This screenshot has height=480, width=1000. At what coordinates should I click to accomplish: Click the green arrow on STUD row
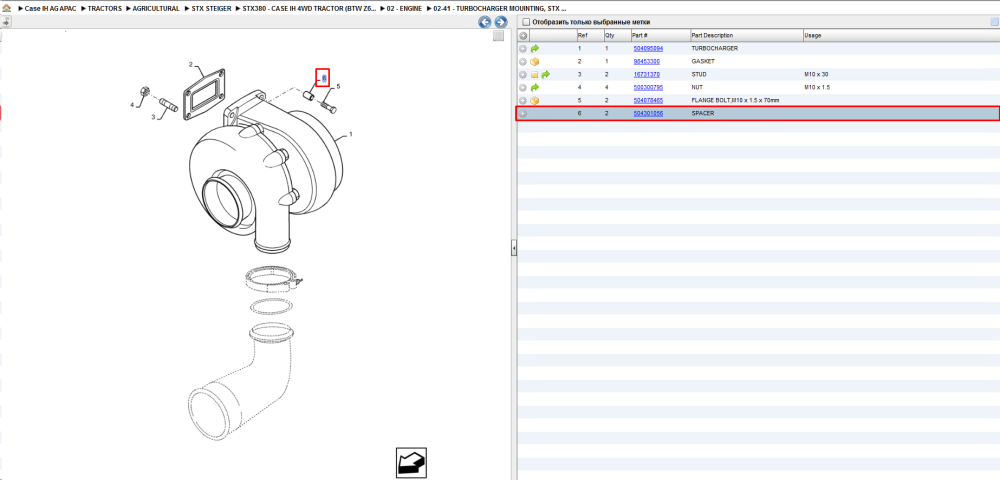546,75
